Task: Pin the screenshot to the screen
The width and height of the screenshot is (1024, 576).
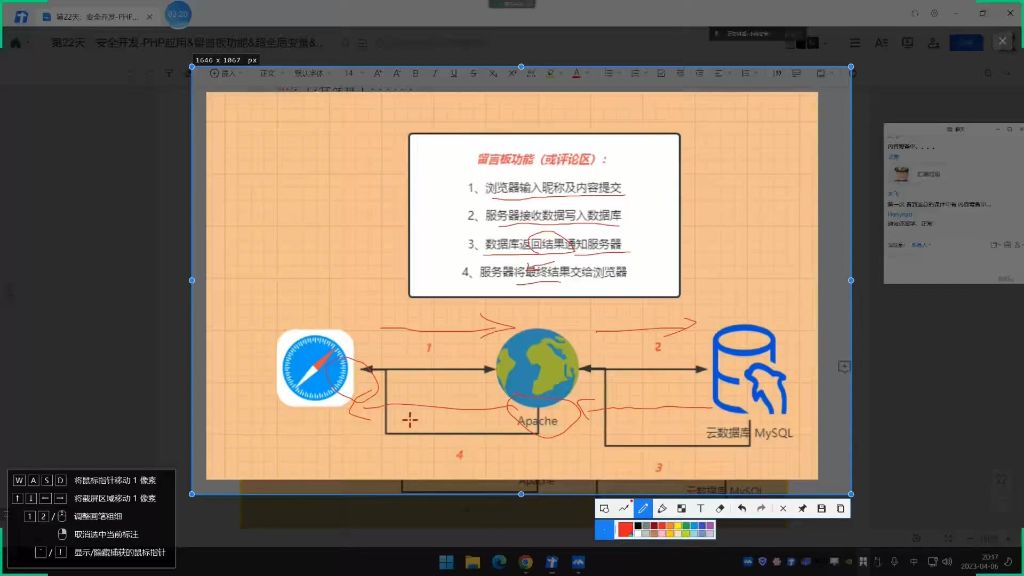Action: point(802,508)
